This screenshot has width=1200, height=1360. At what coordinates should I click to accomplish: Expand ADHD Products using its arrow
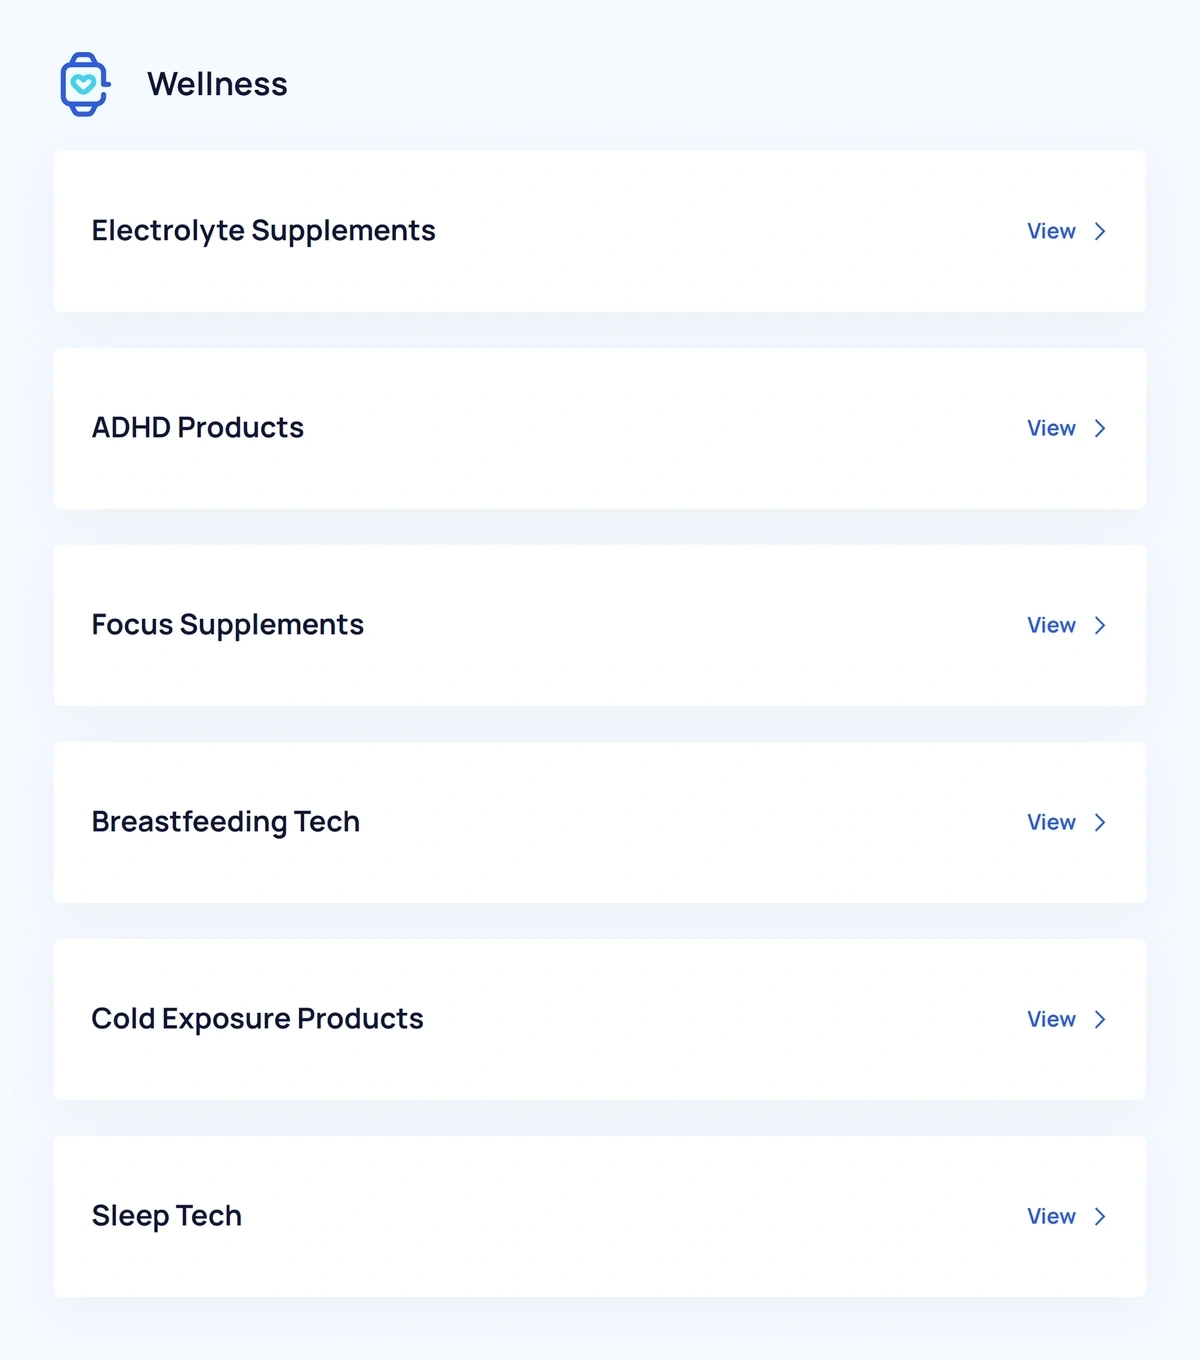1100,428
